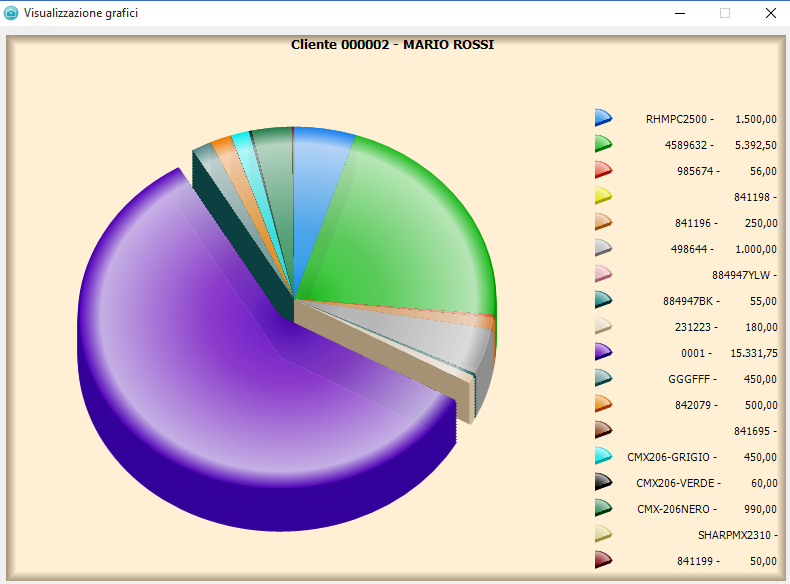Click the legend value 180,00
Image resolution: width=790 pixels, height=584 pixels.
click(761, 327)
